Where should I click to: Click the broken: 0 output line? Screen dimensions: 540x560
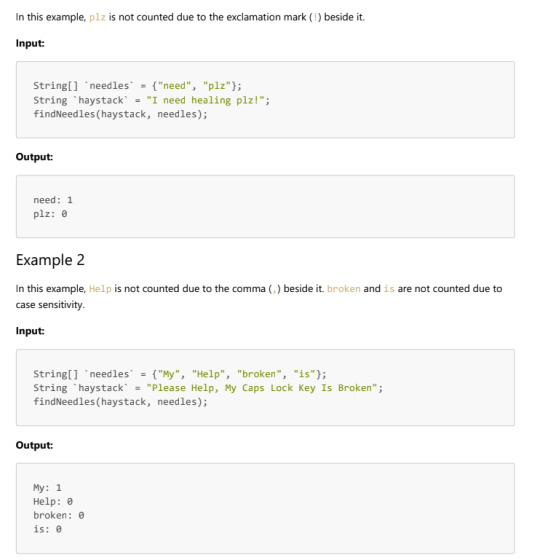(x=59, y=515)
